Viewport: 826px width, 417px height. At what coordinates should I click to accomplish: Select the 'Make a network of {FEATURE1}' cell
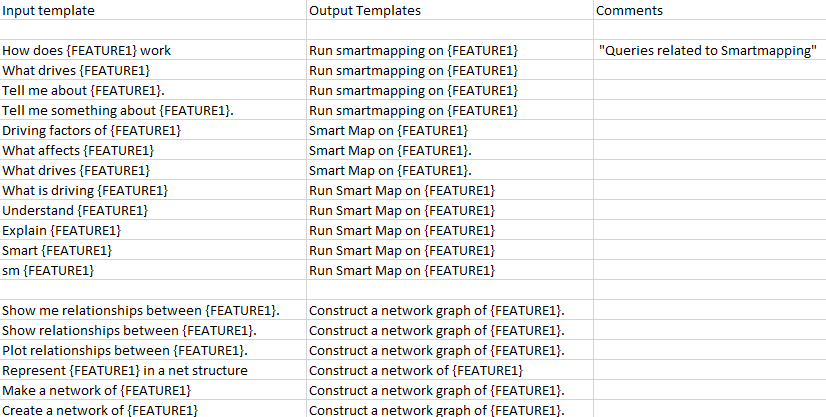153,390
